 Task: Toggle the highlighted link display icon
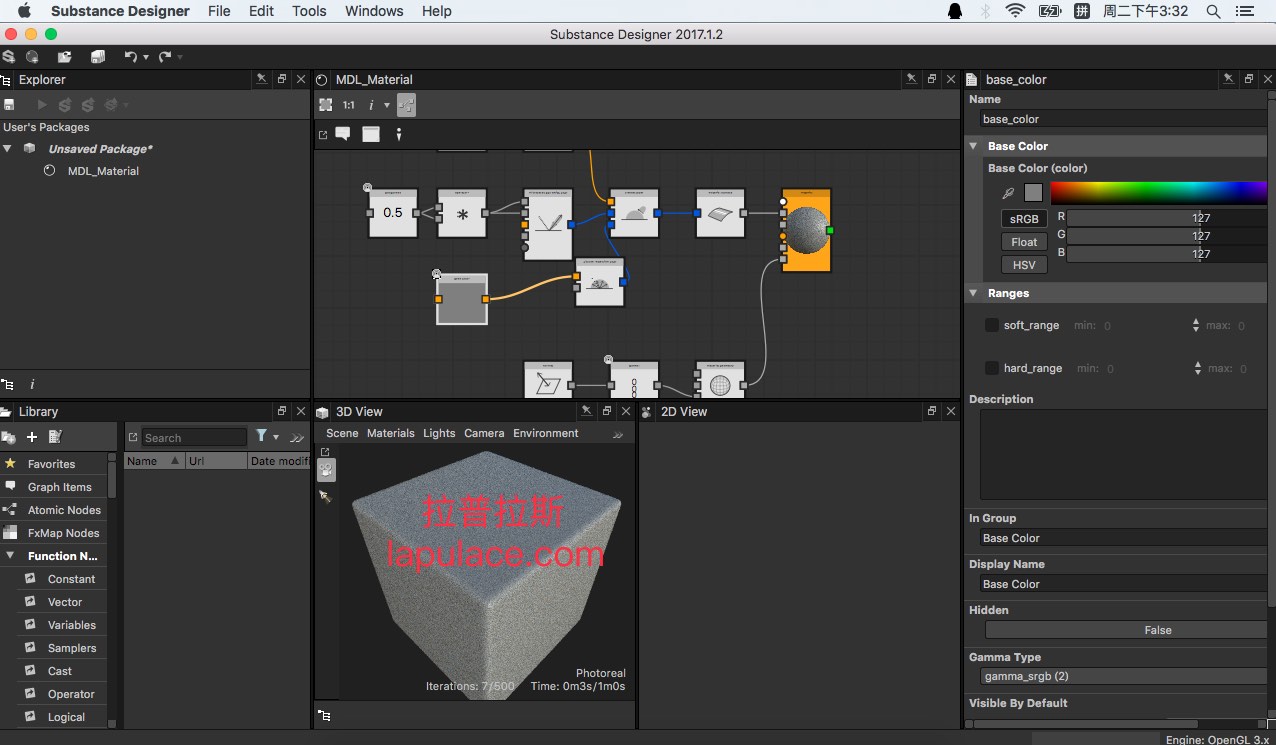pos(406,104)
